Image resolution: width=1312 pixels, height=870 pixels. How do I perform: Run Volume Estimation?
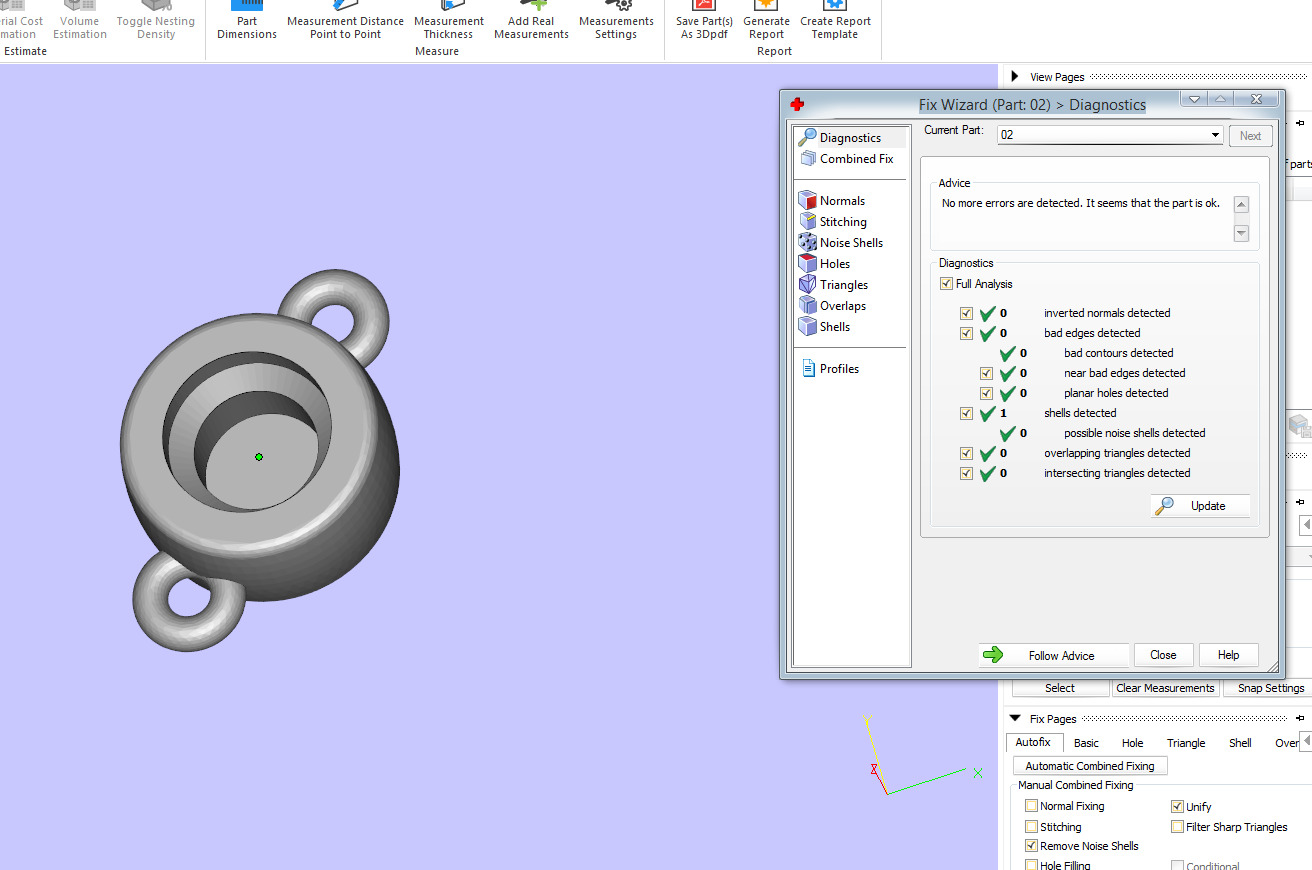click(80, 21)
